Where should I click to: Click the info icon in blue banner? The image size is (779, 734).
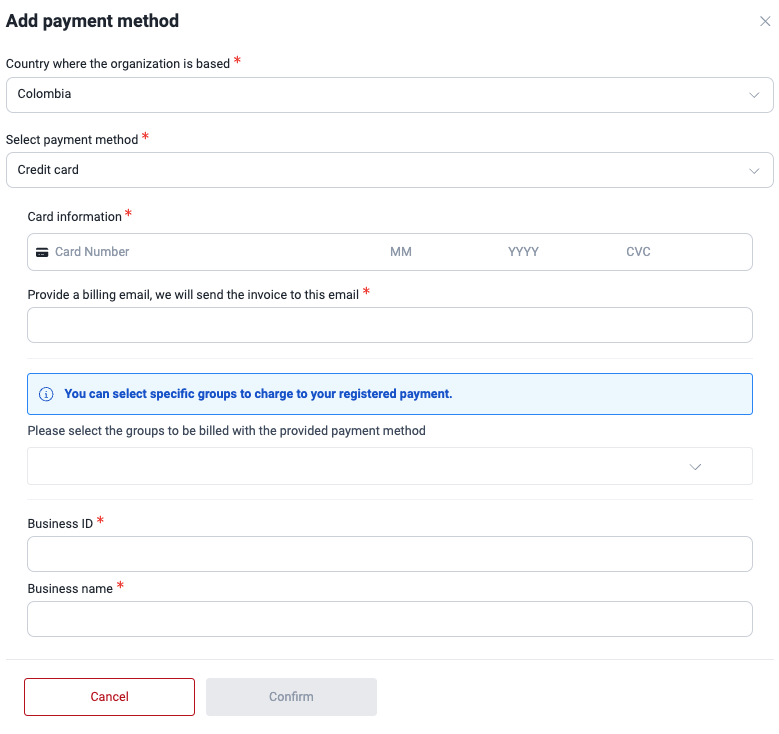click(46, 394)
